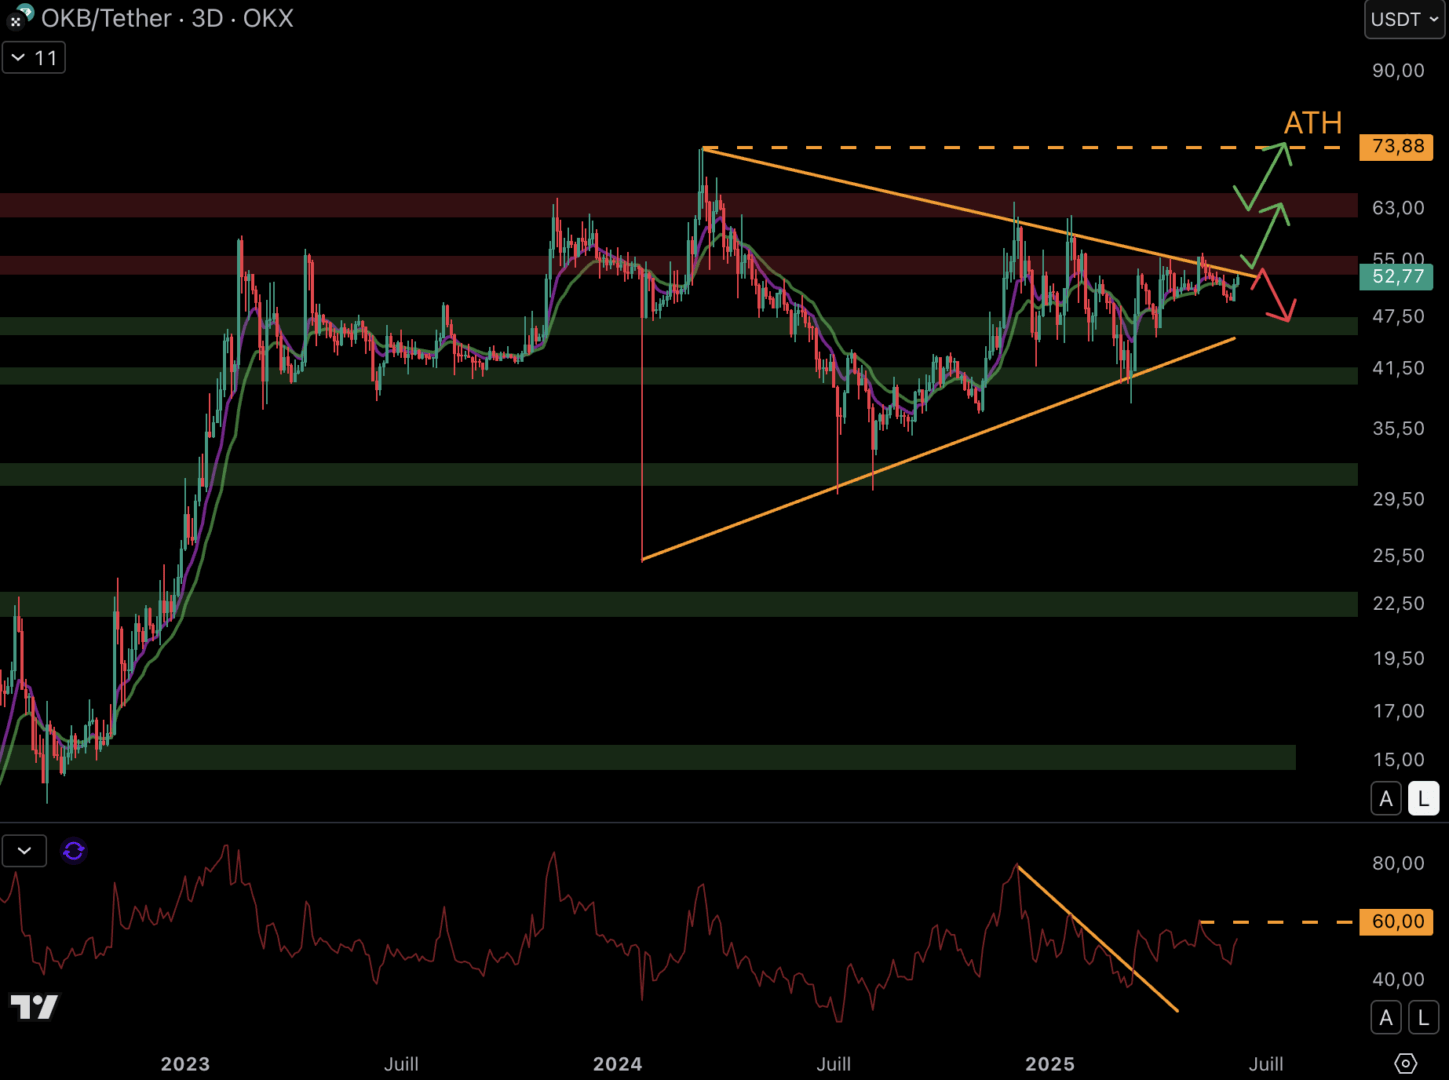Screen dimensions: 1449x1080
Task: Click the TradingView logo icon
Action: (34, 1006)
